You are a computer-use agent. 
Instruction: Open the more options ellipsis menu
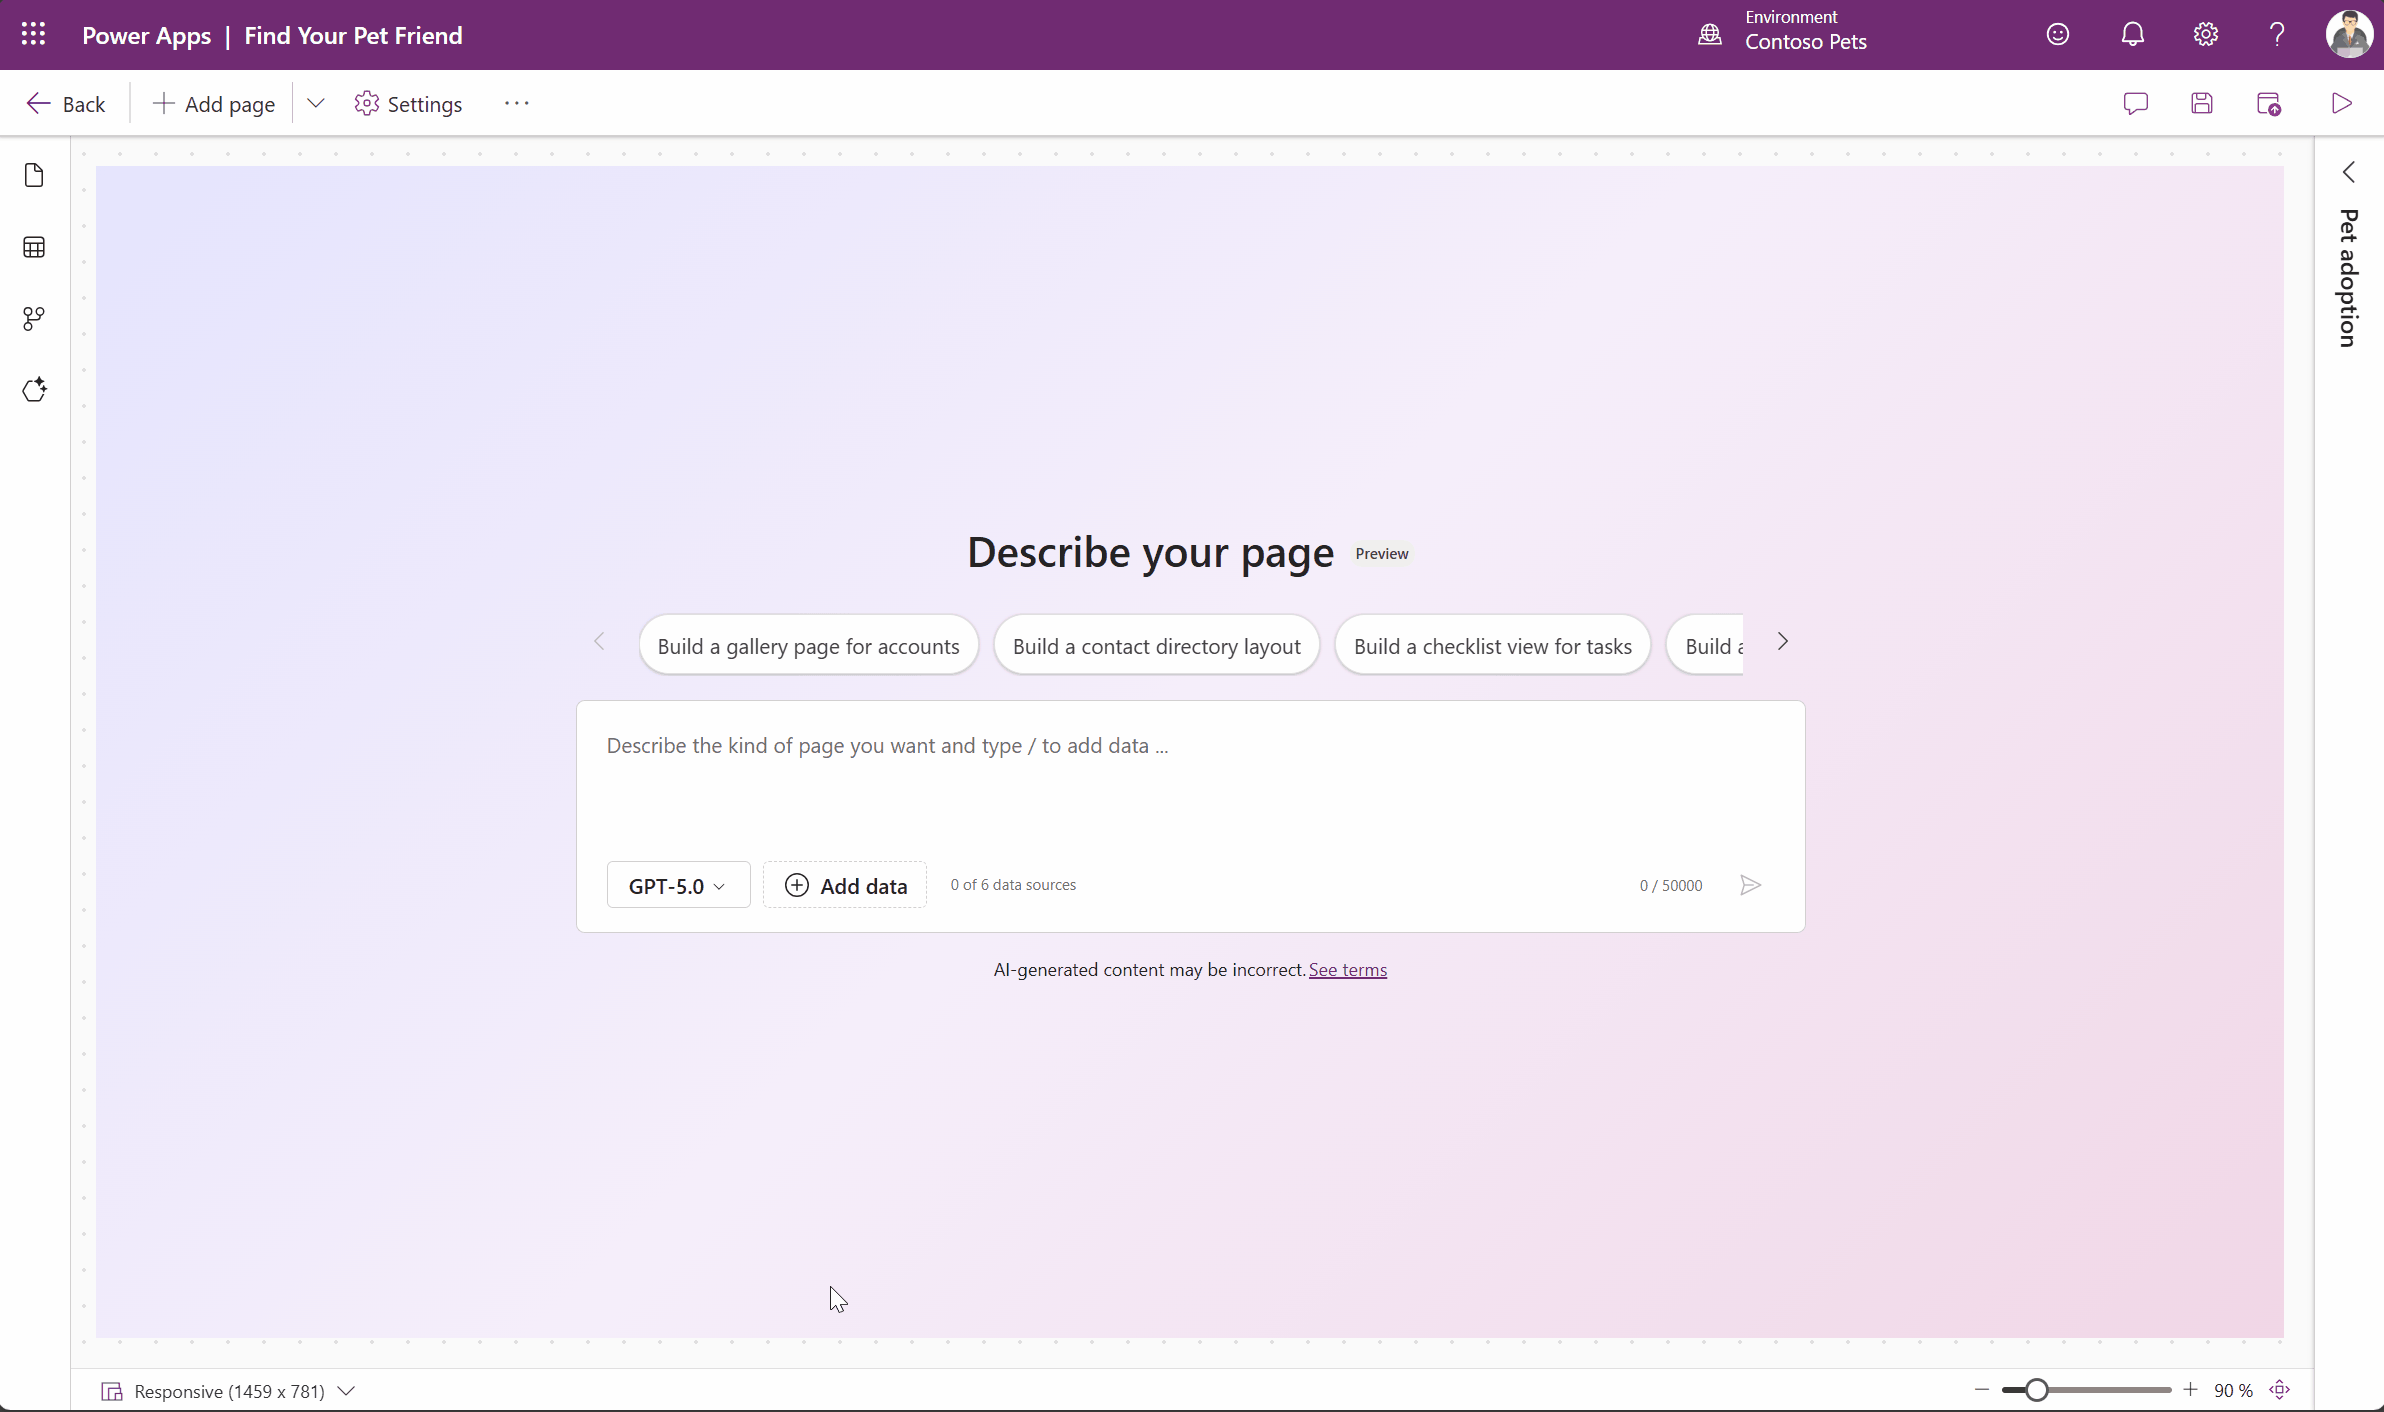(516, 104)
